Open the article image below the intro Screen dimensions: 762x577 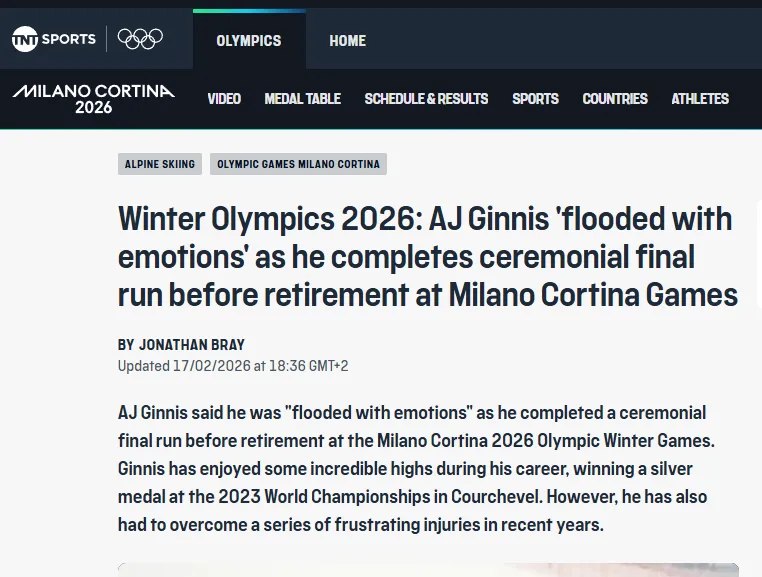tap(428, 570)
